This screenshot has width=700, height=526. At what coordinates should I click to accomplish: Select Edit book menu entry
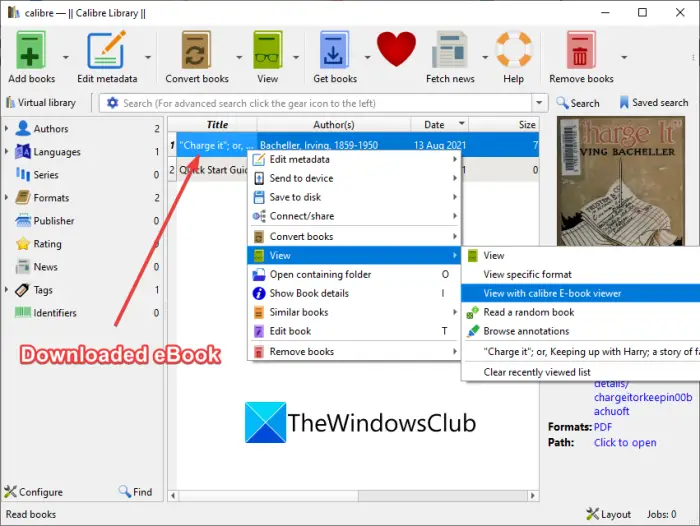click(x=354, y=331)
